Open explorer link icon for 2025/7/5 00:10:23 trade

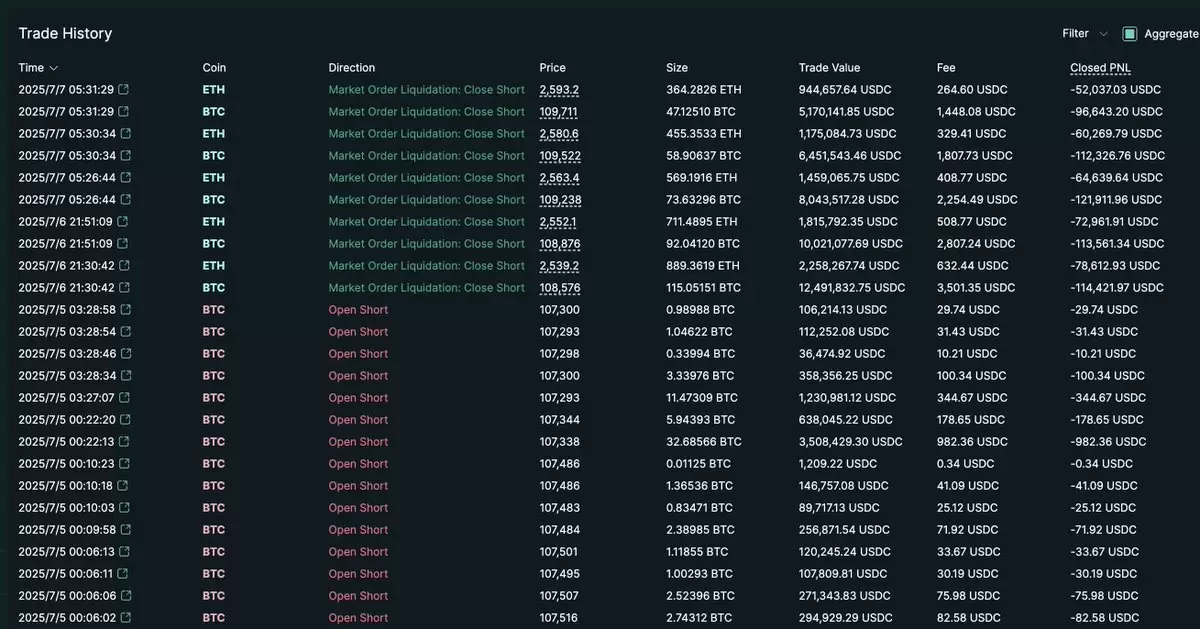click(x=125, y=464)
